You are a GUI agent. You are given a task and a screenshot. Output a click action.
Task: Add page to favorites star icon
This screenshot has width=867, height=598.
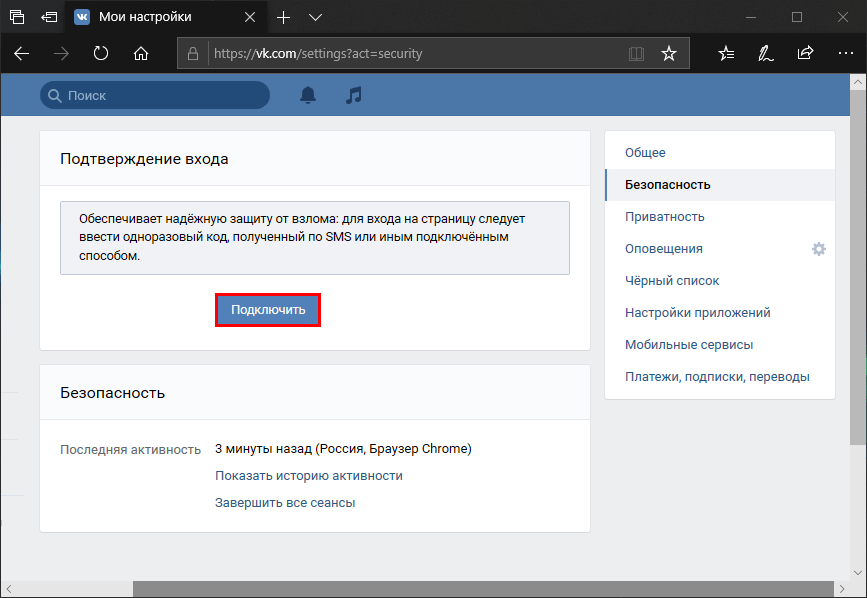click(669, 54)
